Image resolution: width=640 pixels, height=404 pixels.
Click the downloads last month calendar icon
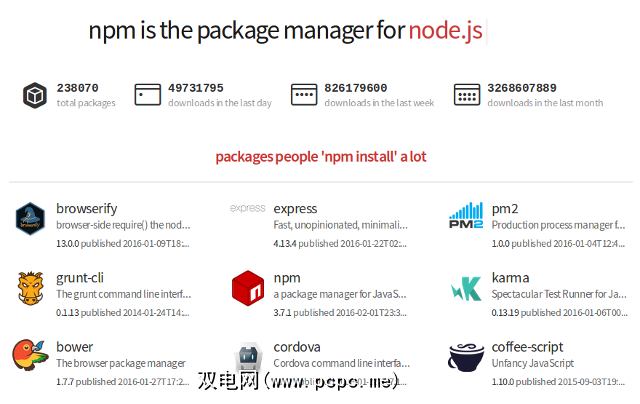coord(466,95)
